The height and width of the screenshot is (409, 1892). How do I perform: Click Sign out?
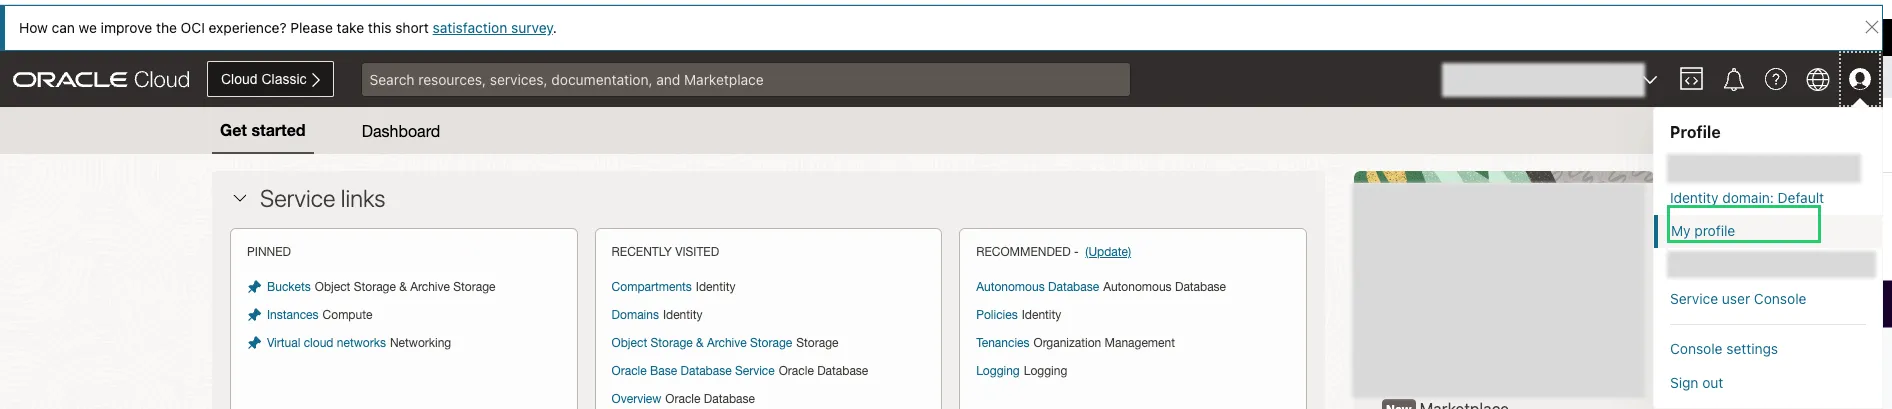click(x=1696, y=383)
